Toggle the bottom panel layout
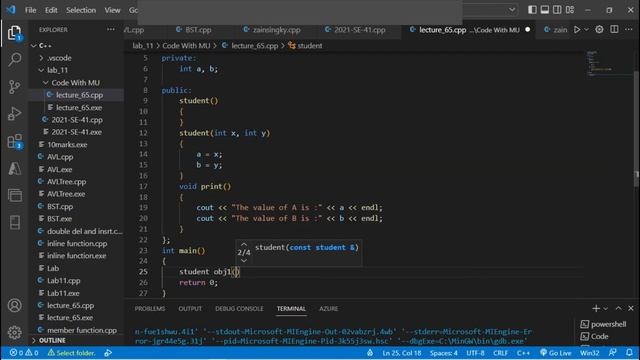This screenshot has width=640, height=360. pyautogui.click(x=544, y=10)
